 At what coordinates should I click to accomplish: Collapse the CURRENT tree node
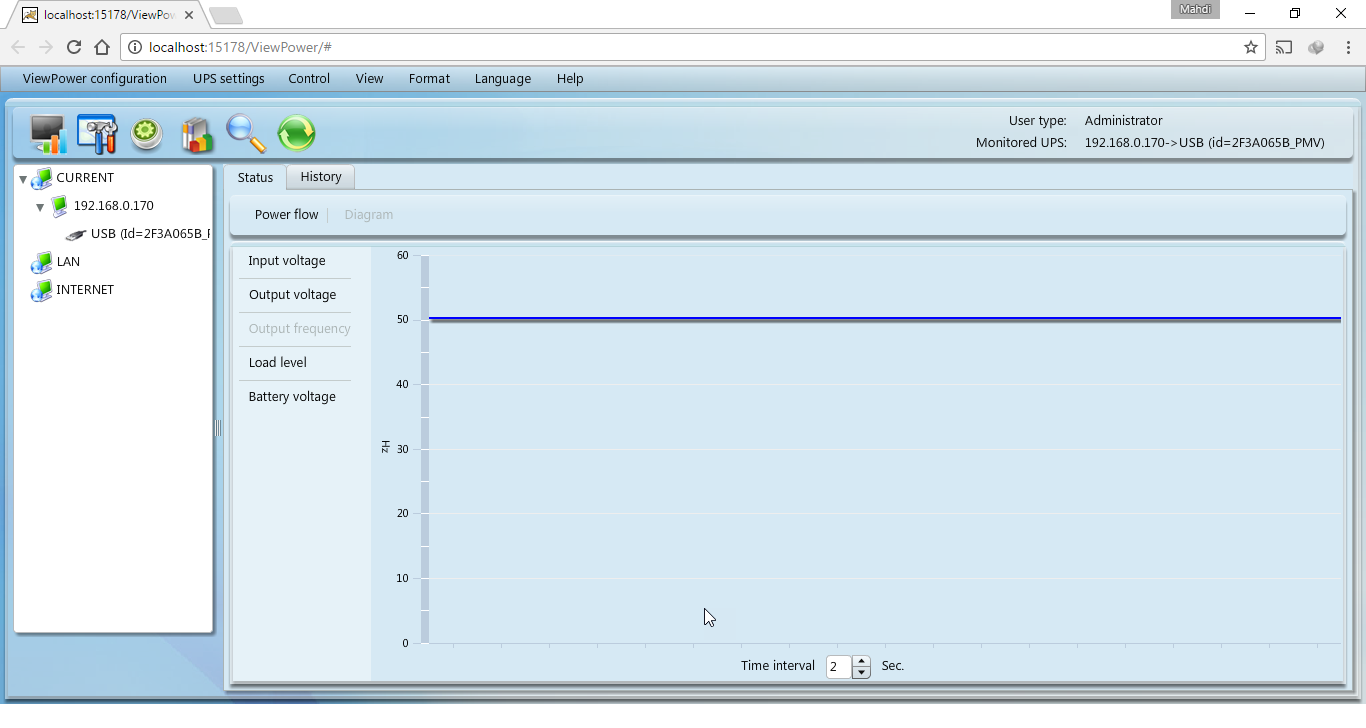tap(23, 179)
